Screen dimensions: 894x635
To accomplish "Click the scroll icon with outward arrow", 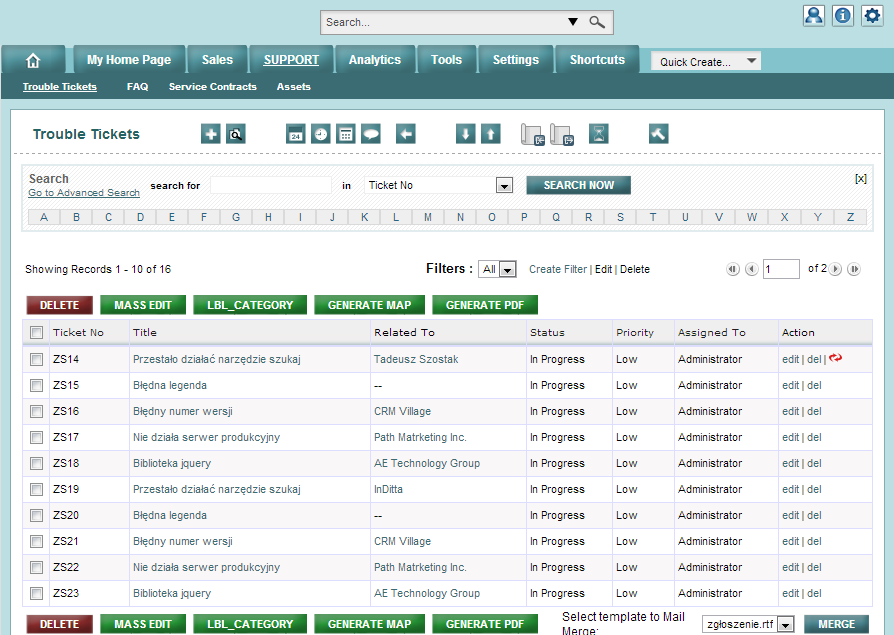I will tap(562, 135).
